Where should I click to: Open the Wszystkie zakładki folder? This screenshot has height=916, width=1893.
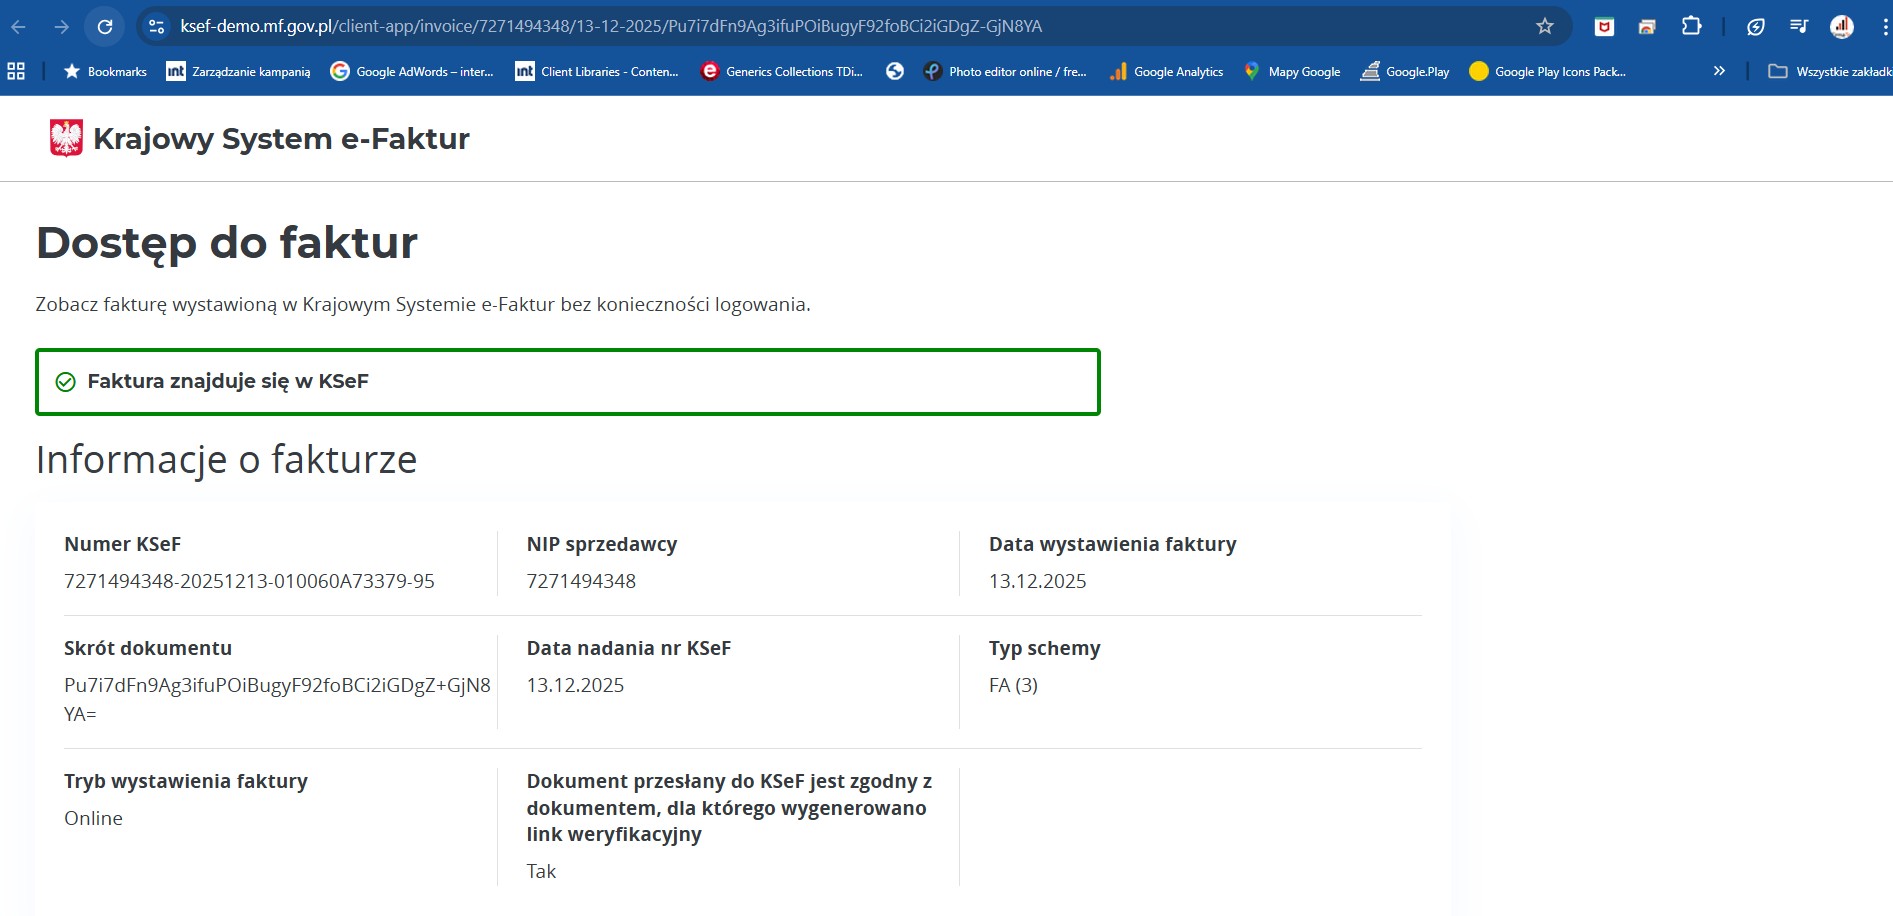pos(1829,71)
